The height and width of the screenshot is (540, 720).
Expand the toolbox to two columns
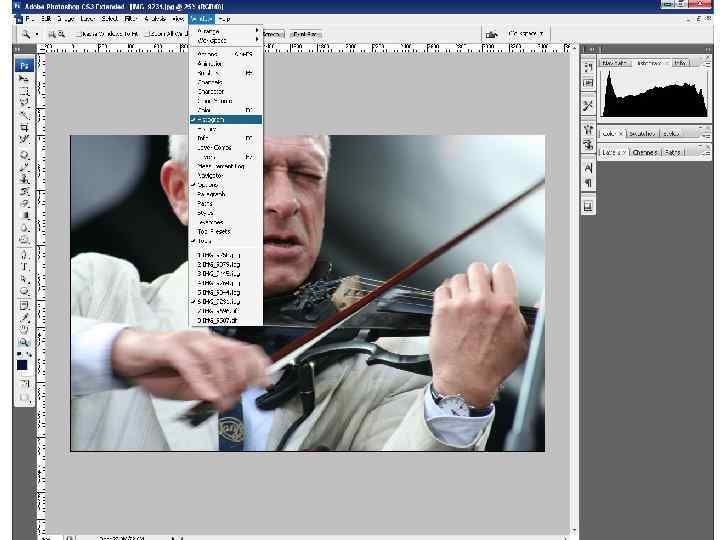[x=17, y=49]
